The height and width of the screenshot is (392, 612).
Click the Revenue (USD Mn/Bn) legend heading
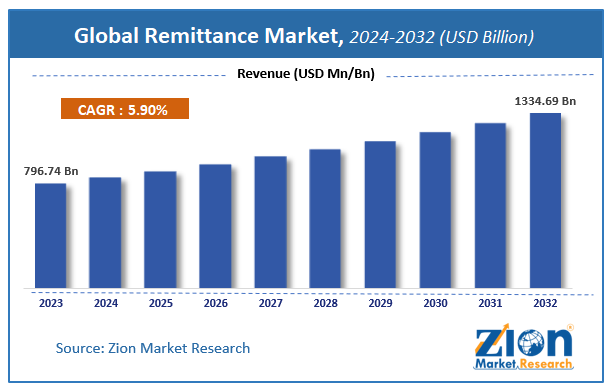(x=306, y=73)
